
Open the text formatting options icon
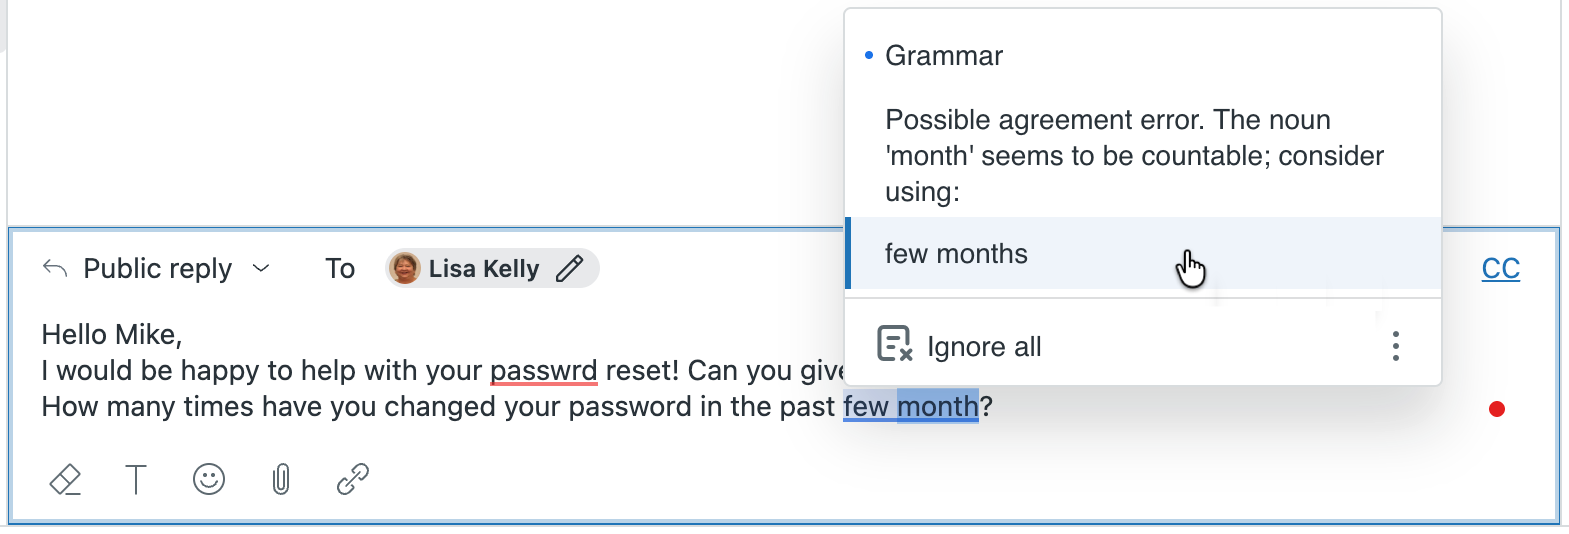pos(136,480)
